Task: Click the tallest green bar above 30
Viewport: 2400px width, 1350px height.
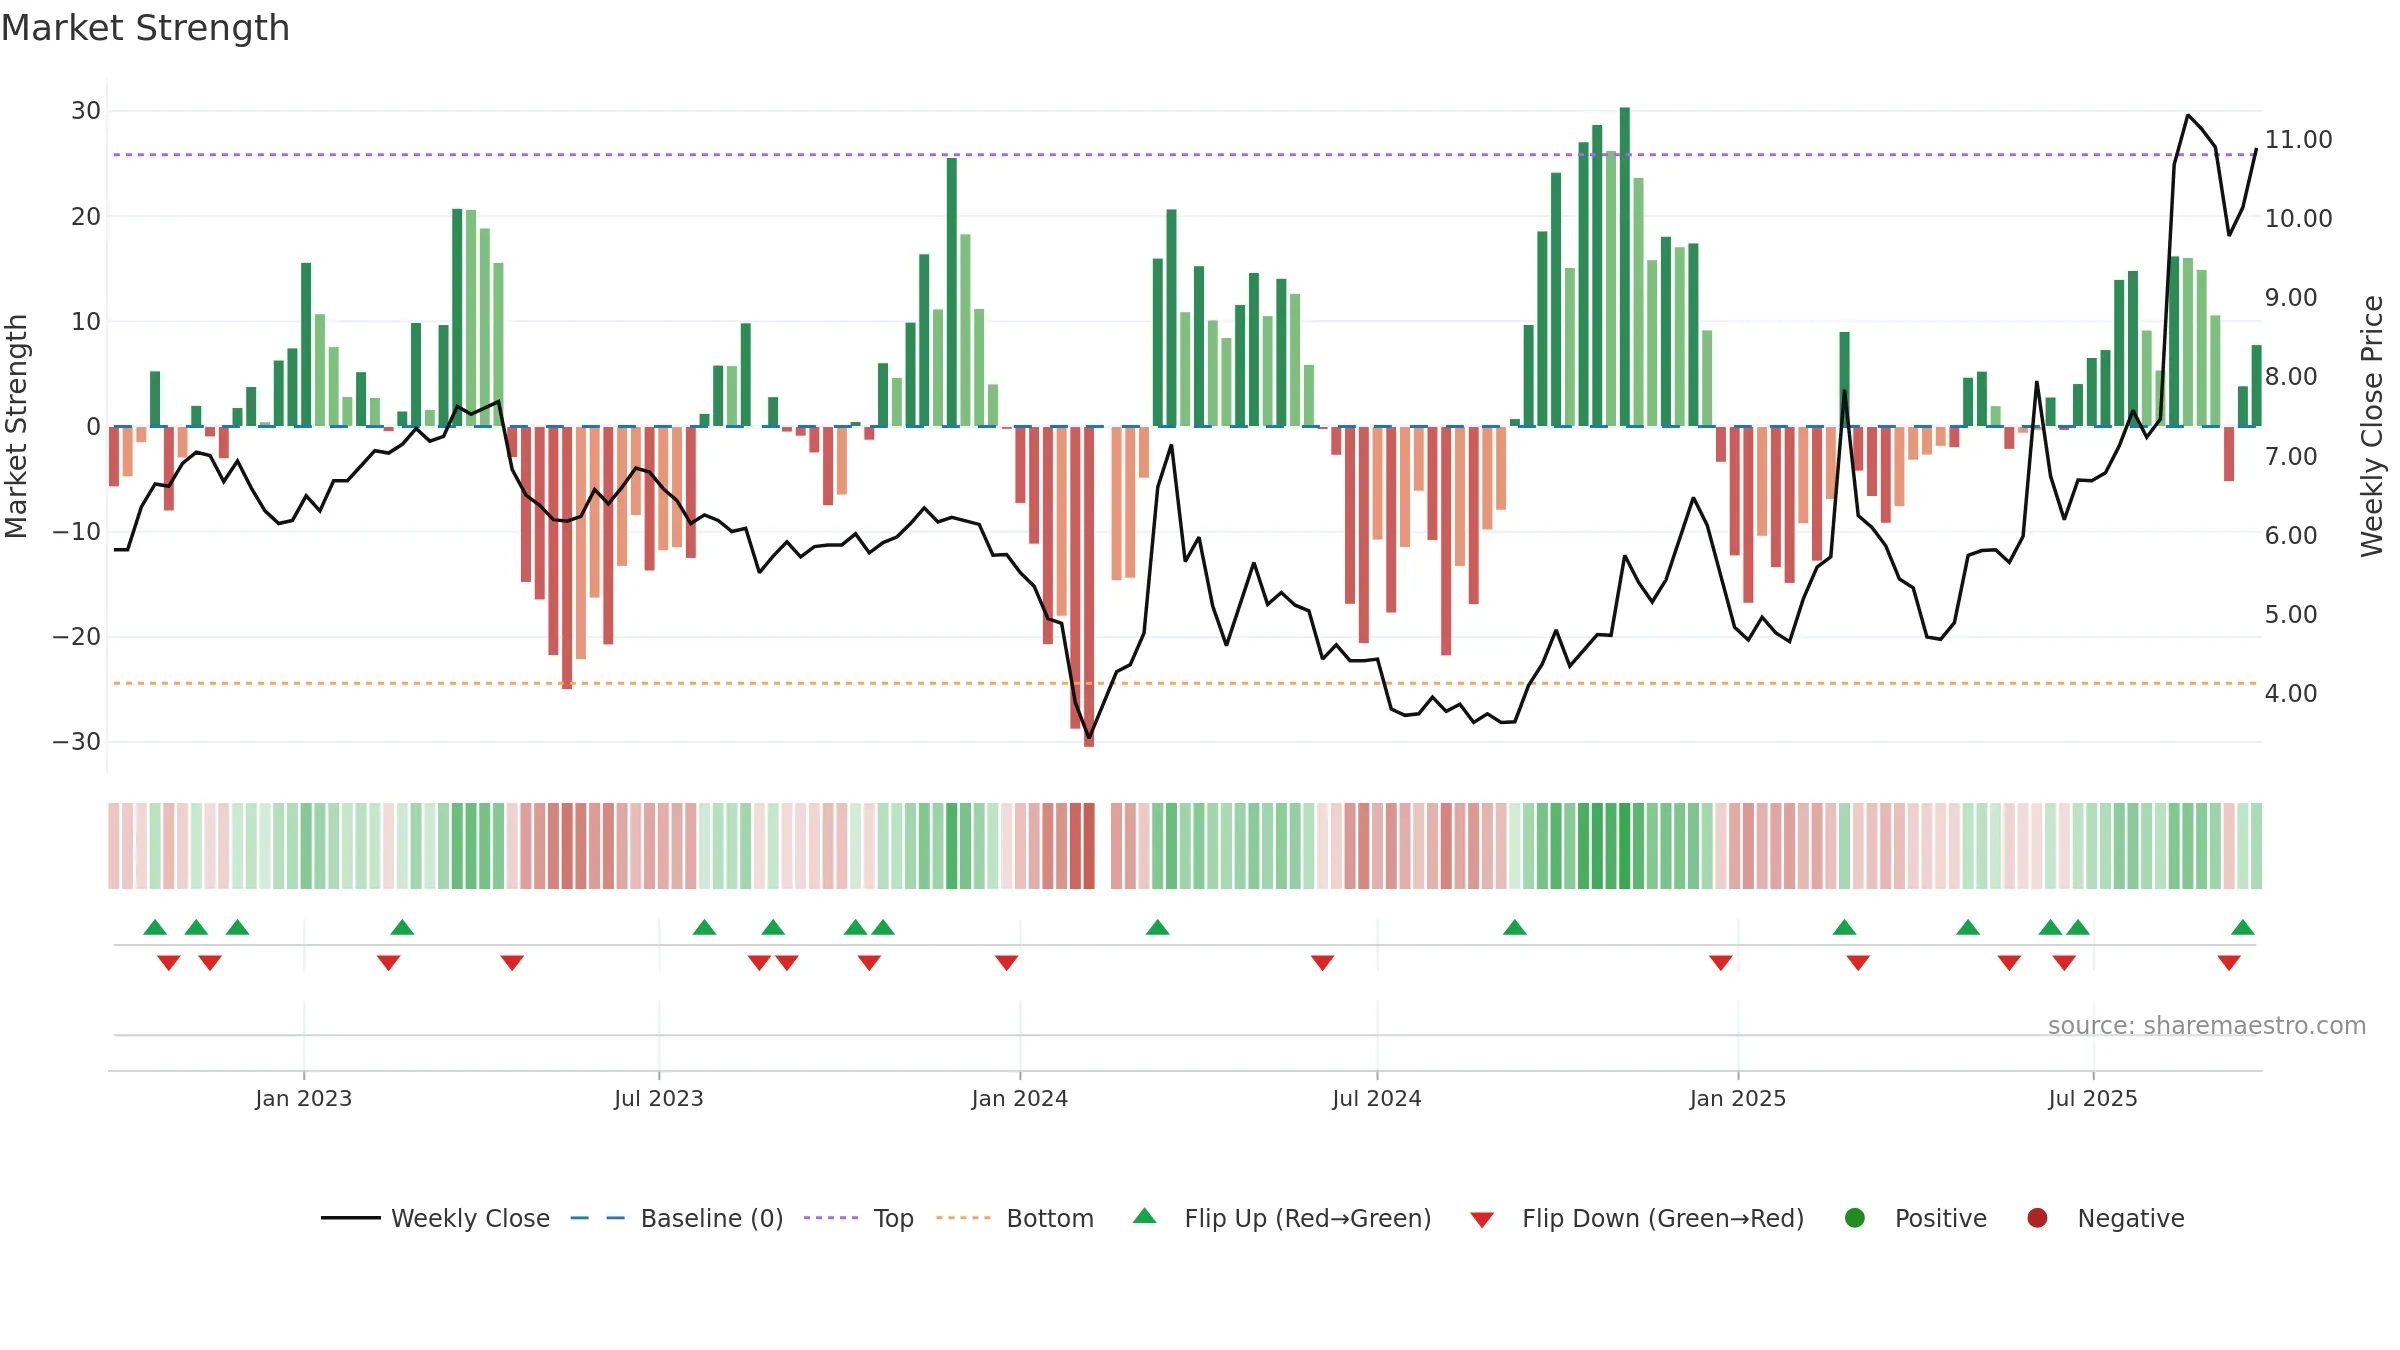Action: point(1625,266)
